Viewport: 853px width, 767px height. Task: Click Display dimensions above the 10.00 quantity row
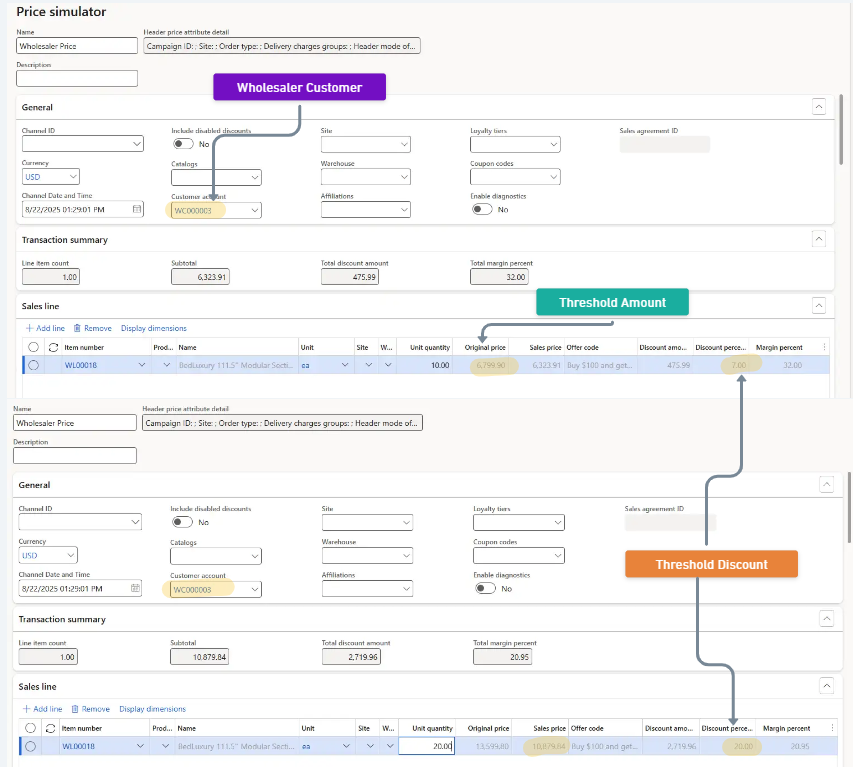153,328
